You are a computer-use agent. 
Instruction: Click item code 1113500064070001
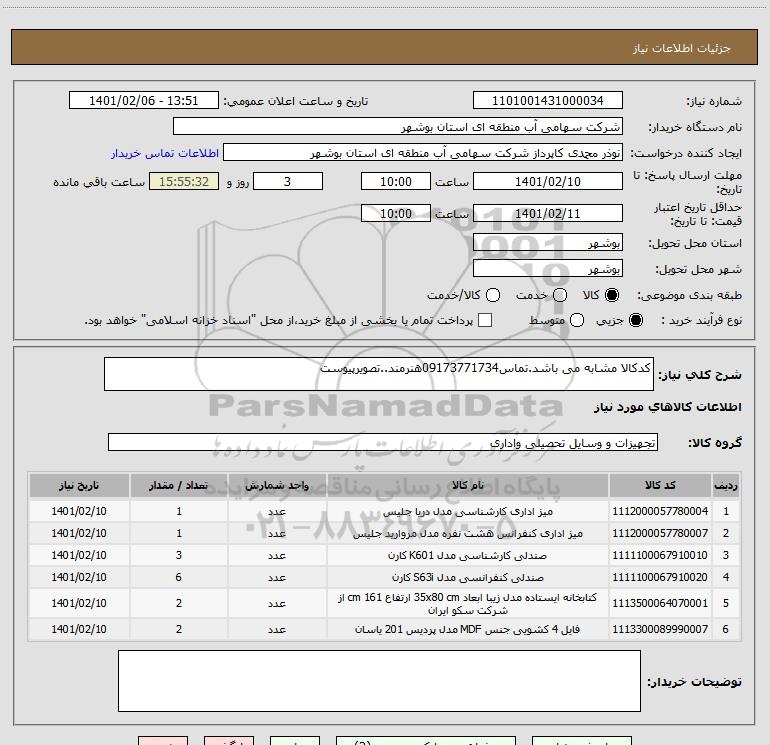(660, 604)
